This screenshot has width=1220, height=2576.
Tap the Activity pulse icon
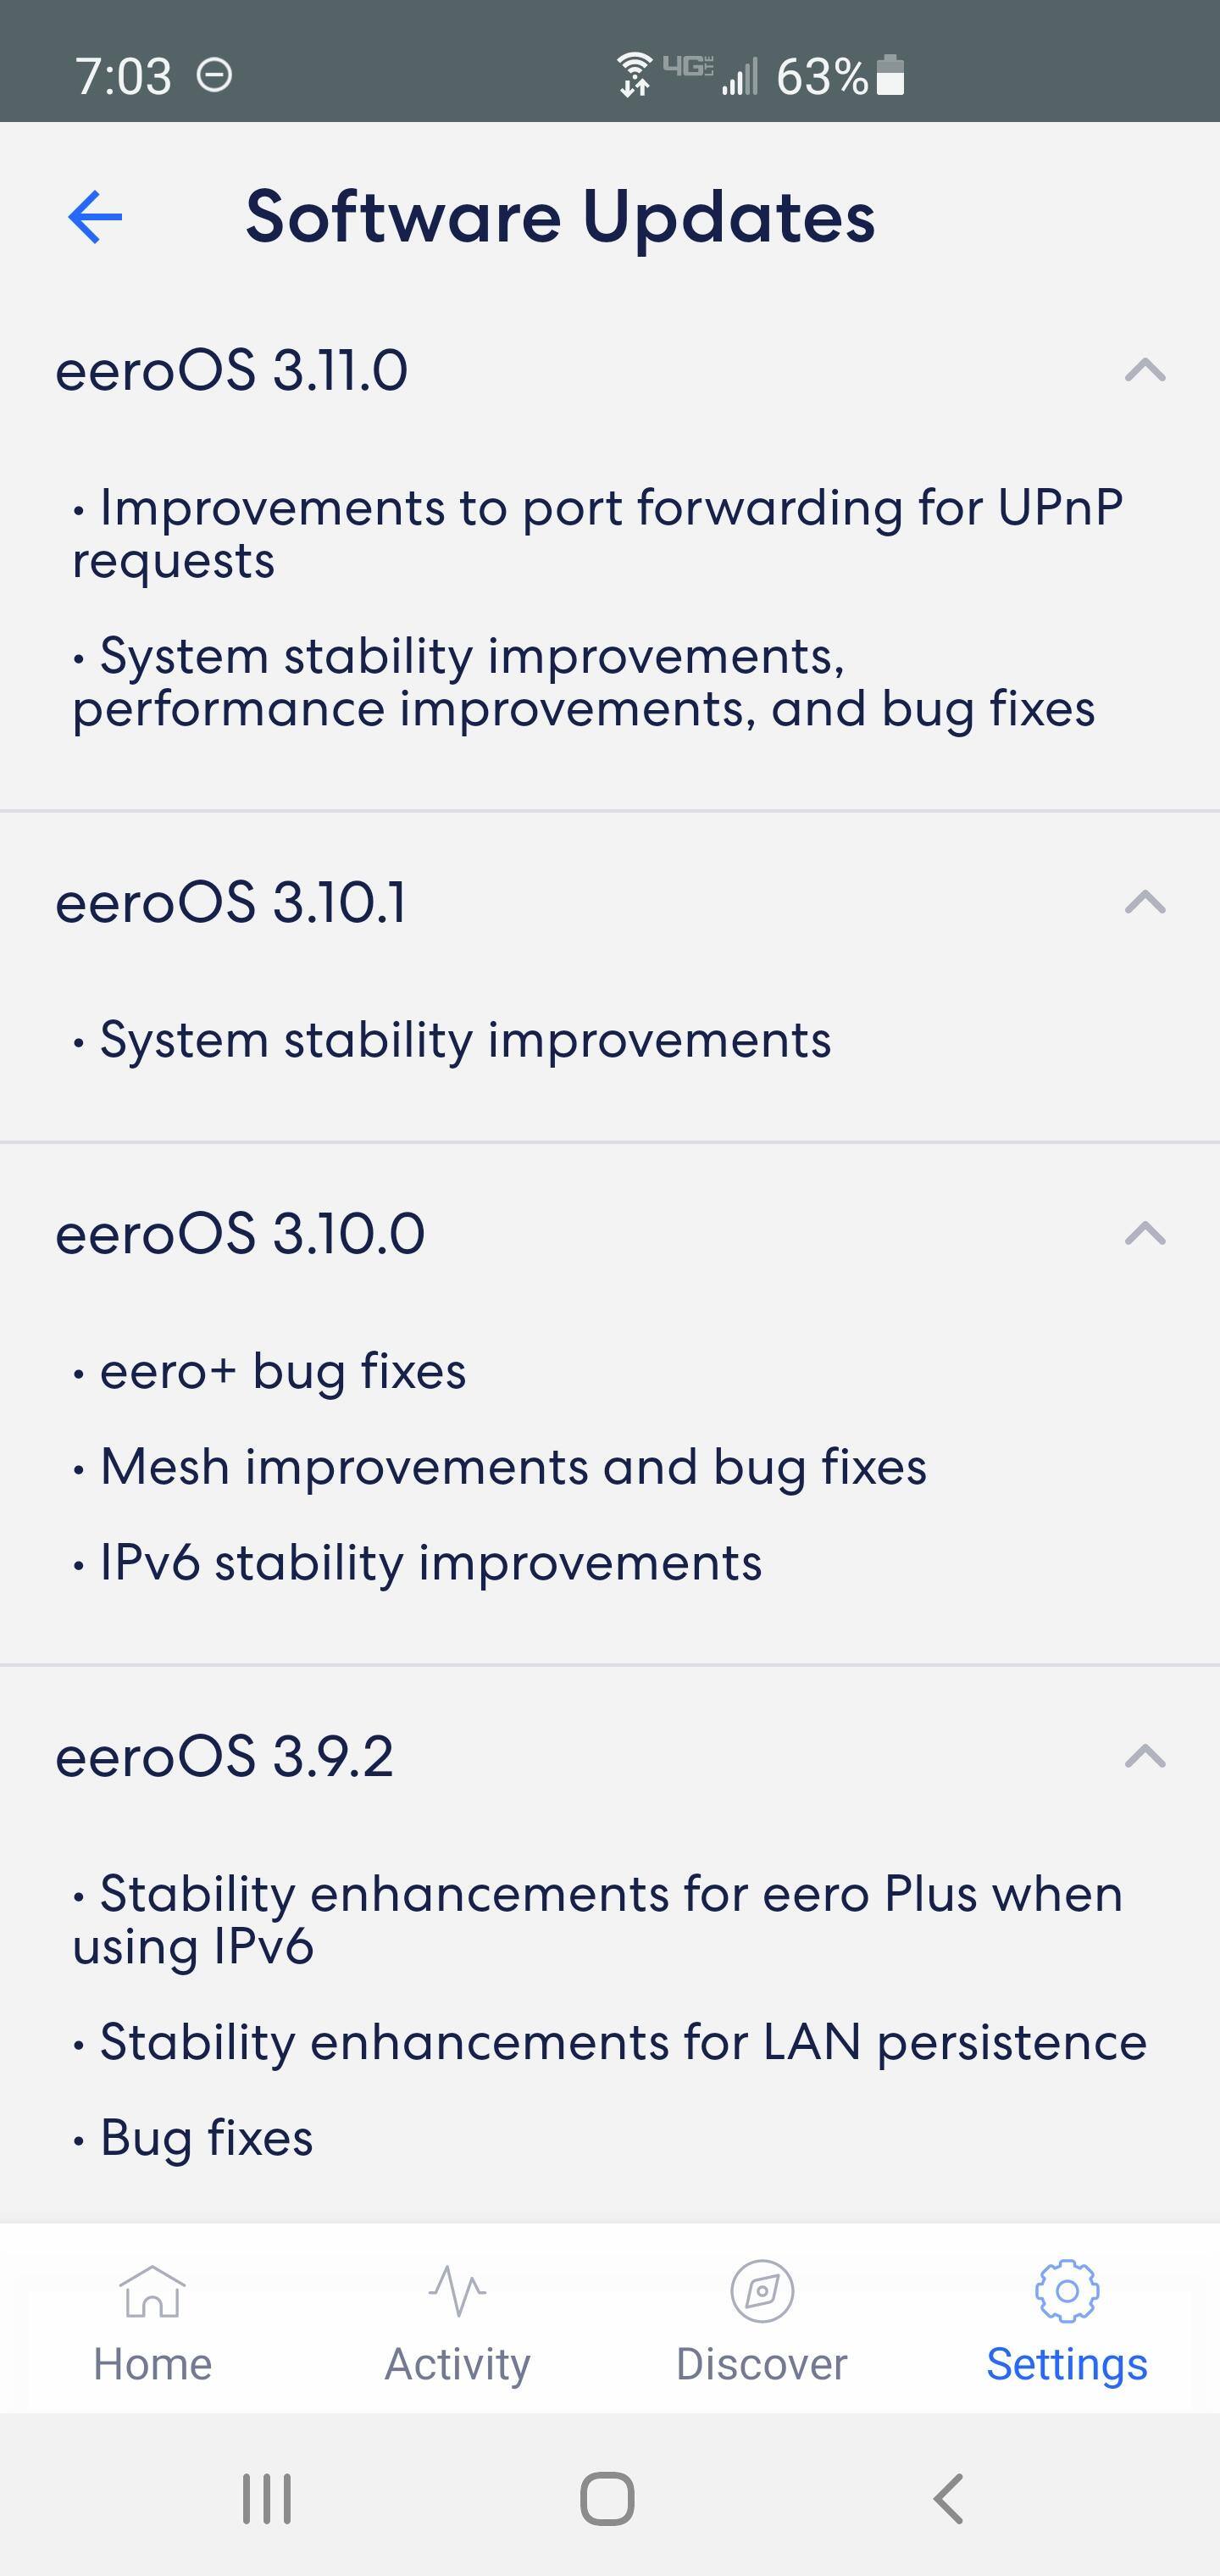click(457, 2290)
